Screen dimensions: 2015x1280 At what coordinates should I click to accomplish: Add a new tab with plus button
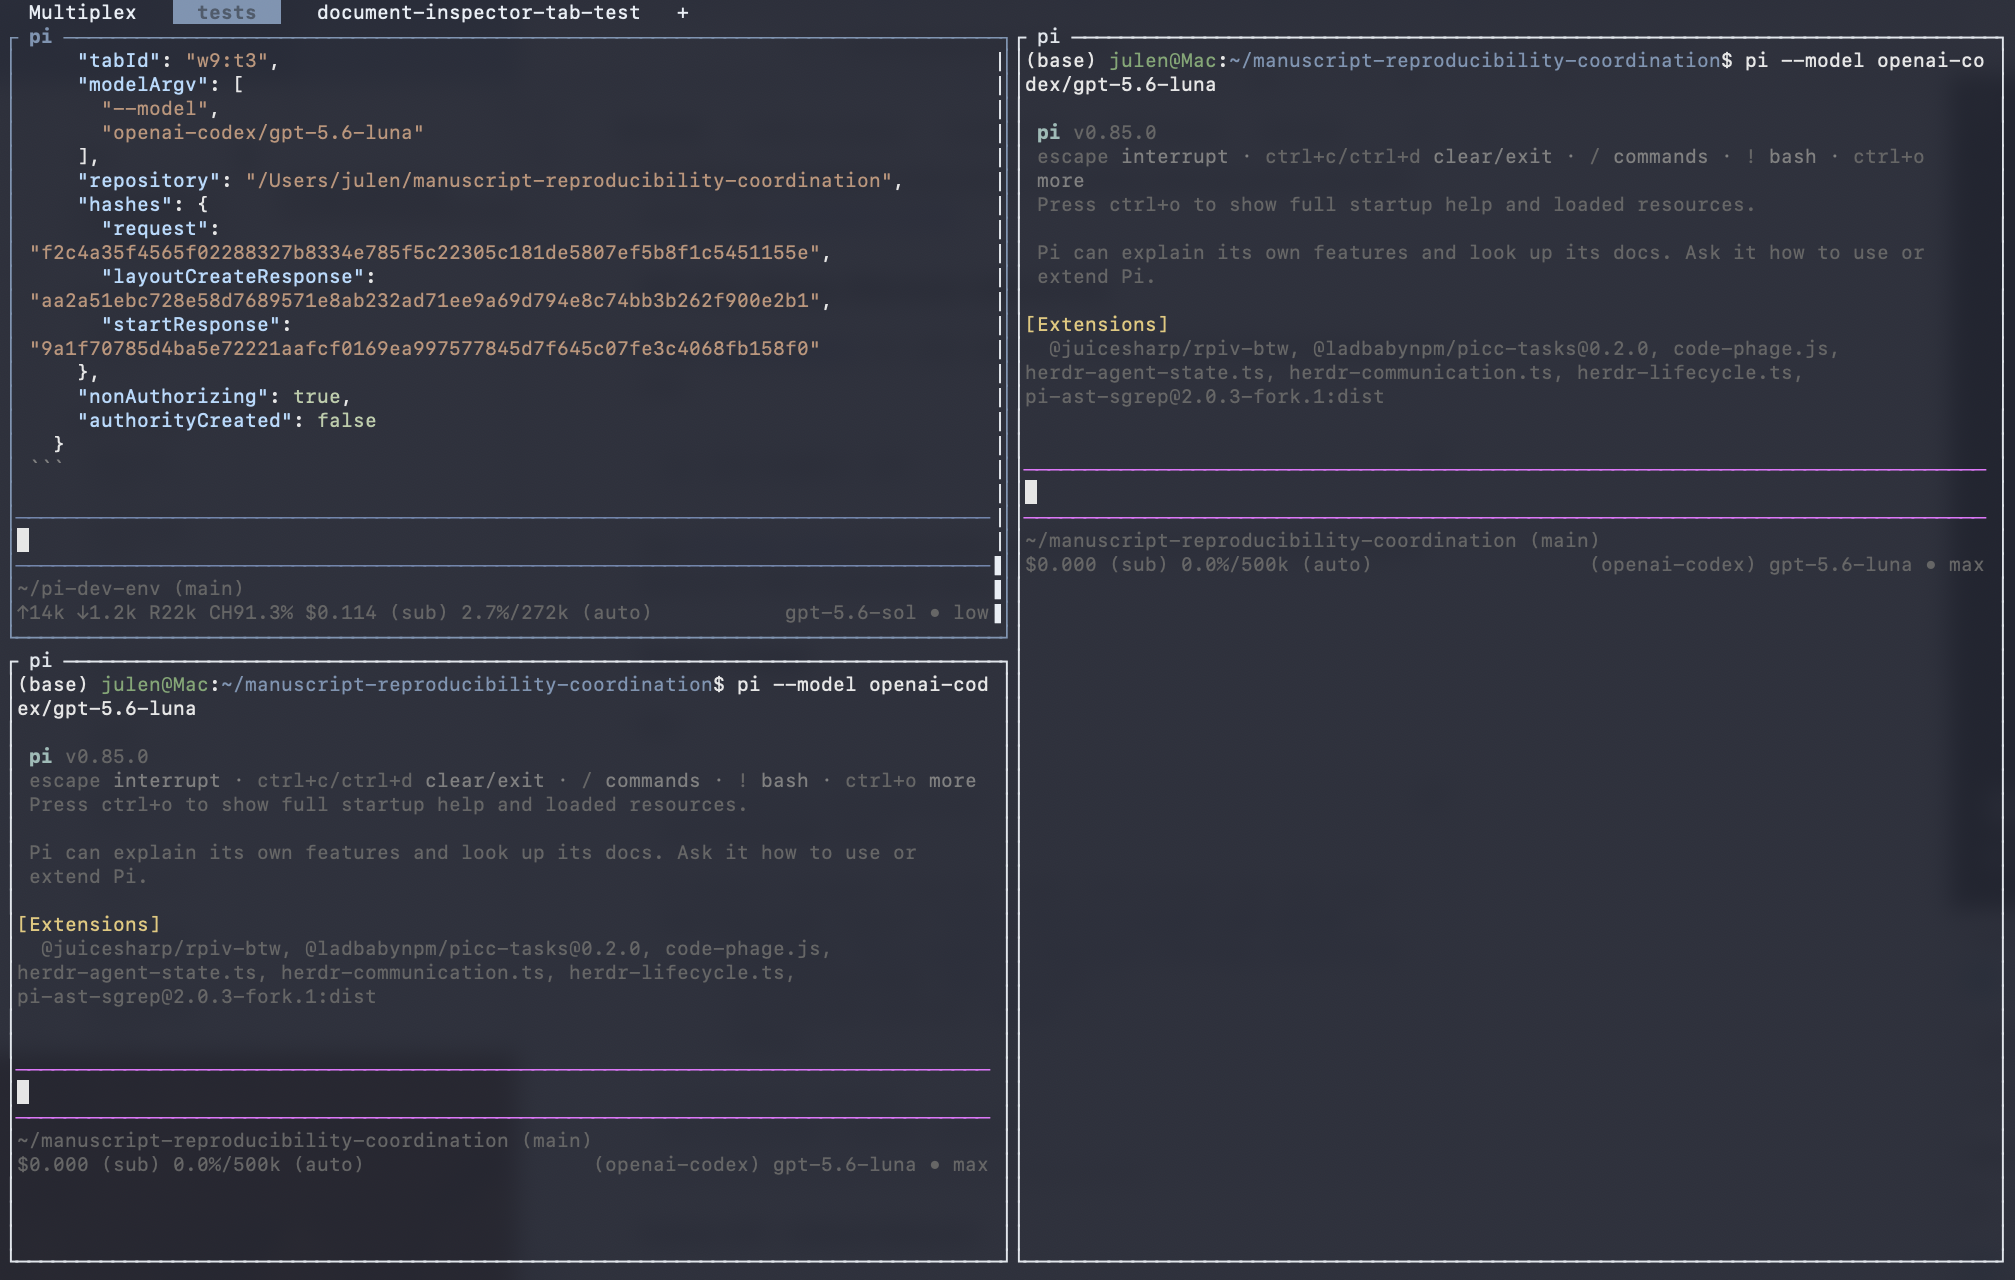682,12
